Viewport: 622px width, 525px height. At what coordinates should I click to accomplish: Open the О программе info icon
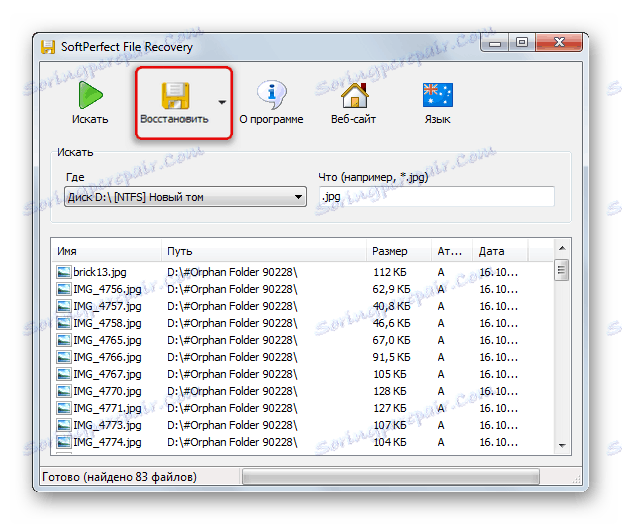pos(272,94)
